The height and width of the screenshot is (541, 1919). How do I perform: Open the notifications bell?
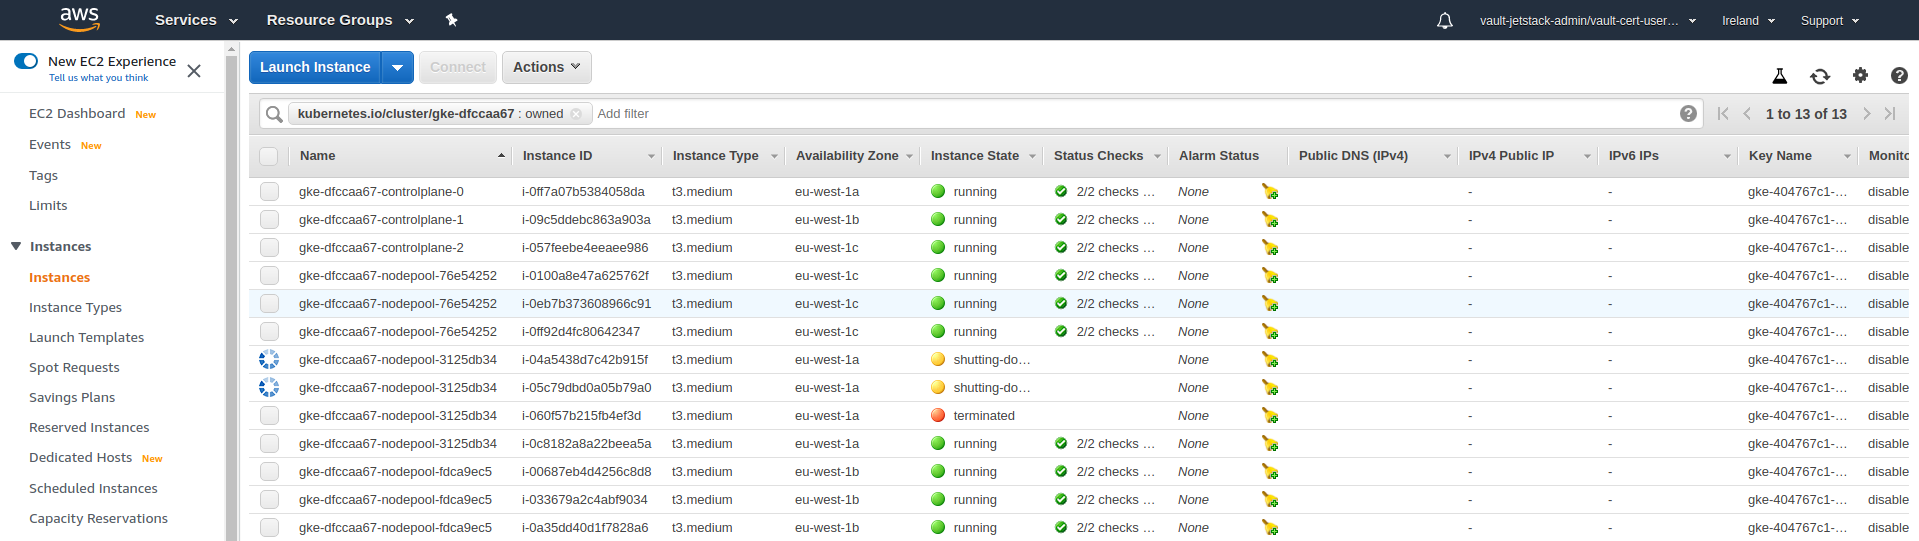click(x=1445, y=20)
